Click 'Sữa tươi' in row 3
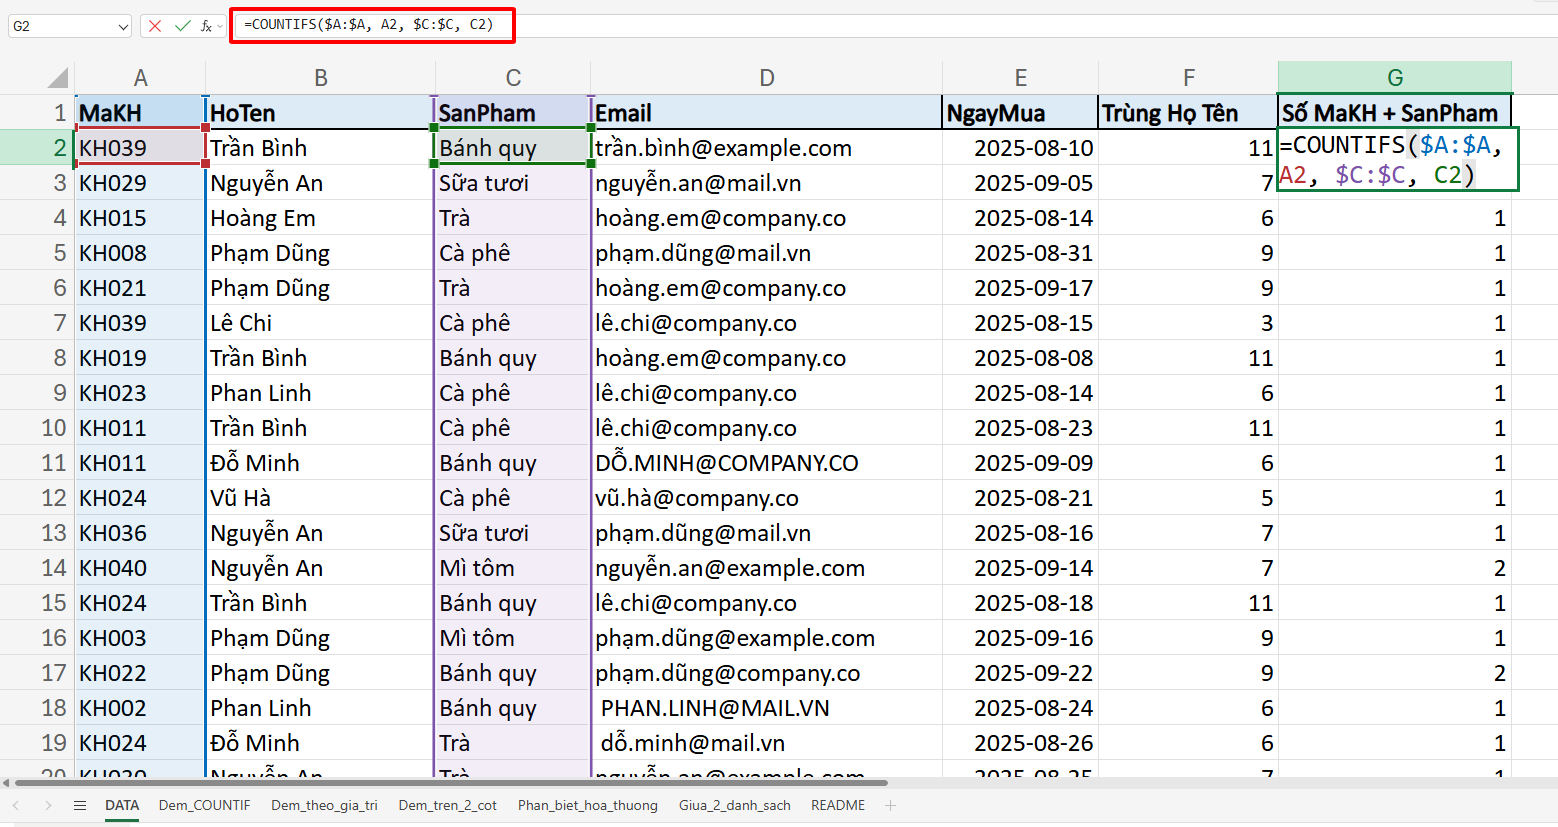The height and width of the screenshot is (827, 1558). coord(513,183)
